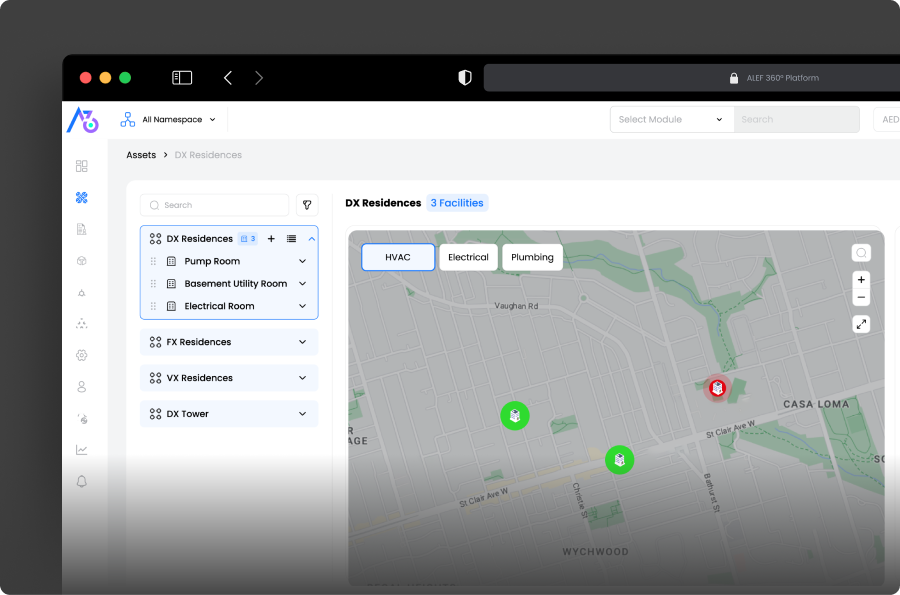Switch to the Plumbing map filter tab
This screenshot has height=595, width=900.
532,257
